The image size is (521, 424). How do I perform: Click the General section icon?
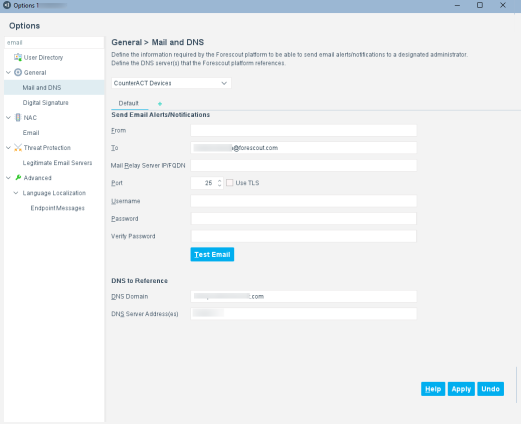click(x=18, y=72)
